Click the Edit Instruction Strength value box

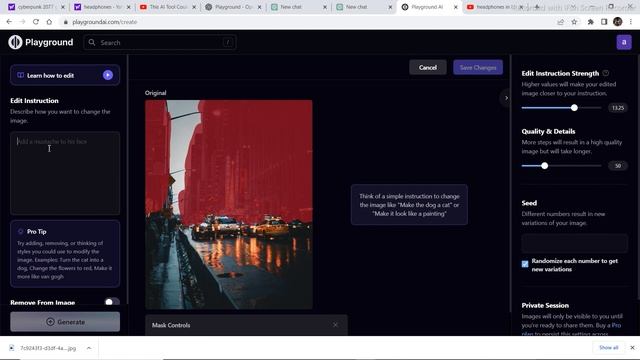click(x=618, y=108)
